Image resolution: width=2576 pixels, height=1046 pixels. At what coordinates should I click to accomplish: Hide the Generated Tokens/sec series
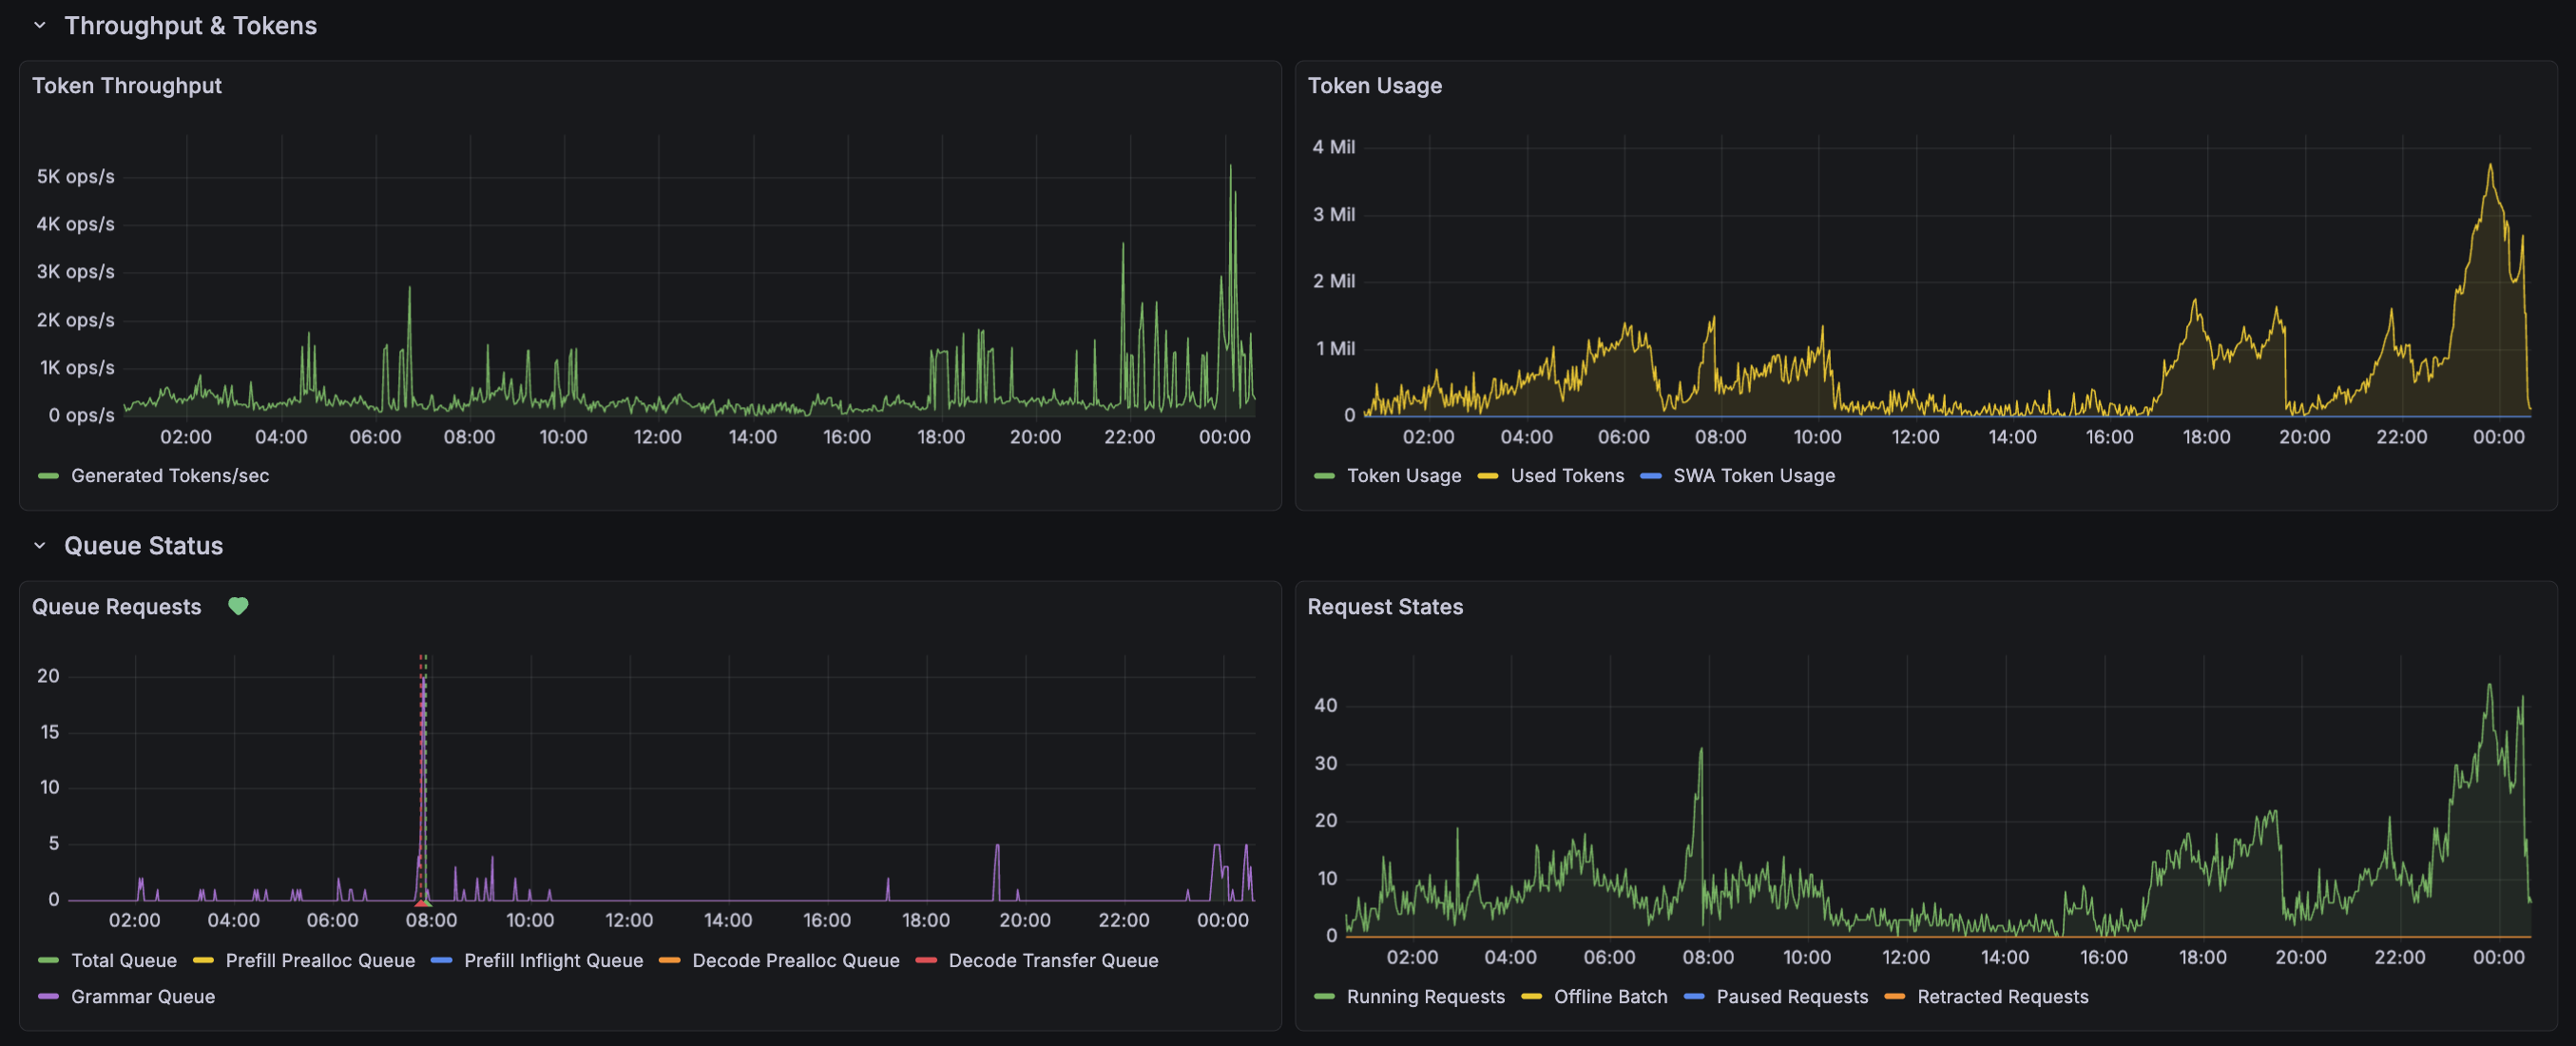pos(170,476)
